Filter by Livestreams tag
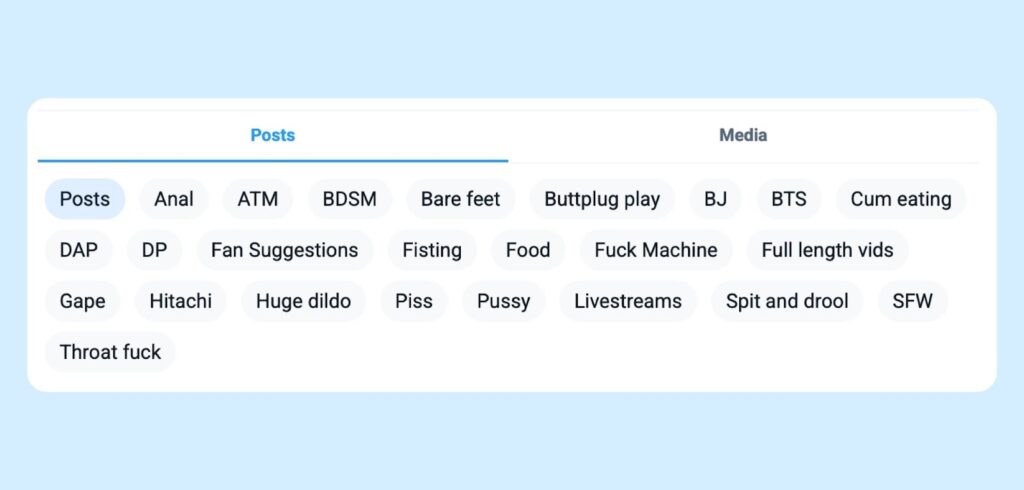This screenshot has width=1024, height=490. (628, 301)
